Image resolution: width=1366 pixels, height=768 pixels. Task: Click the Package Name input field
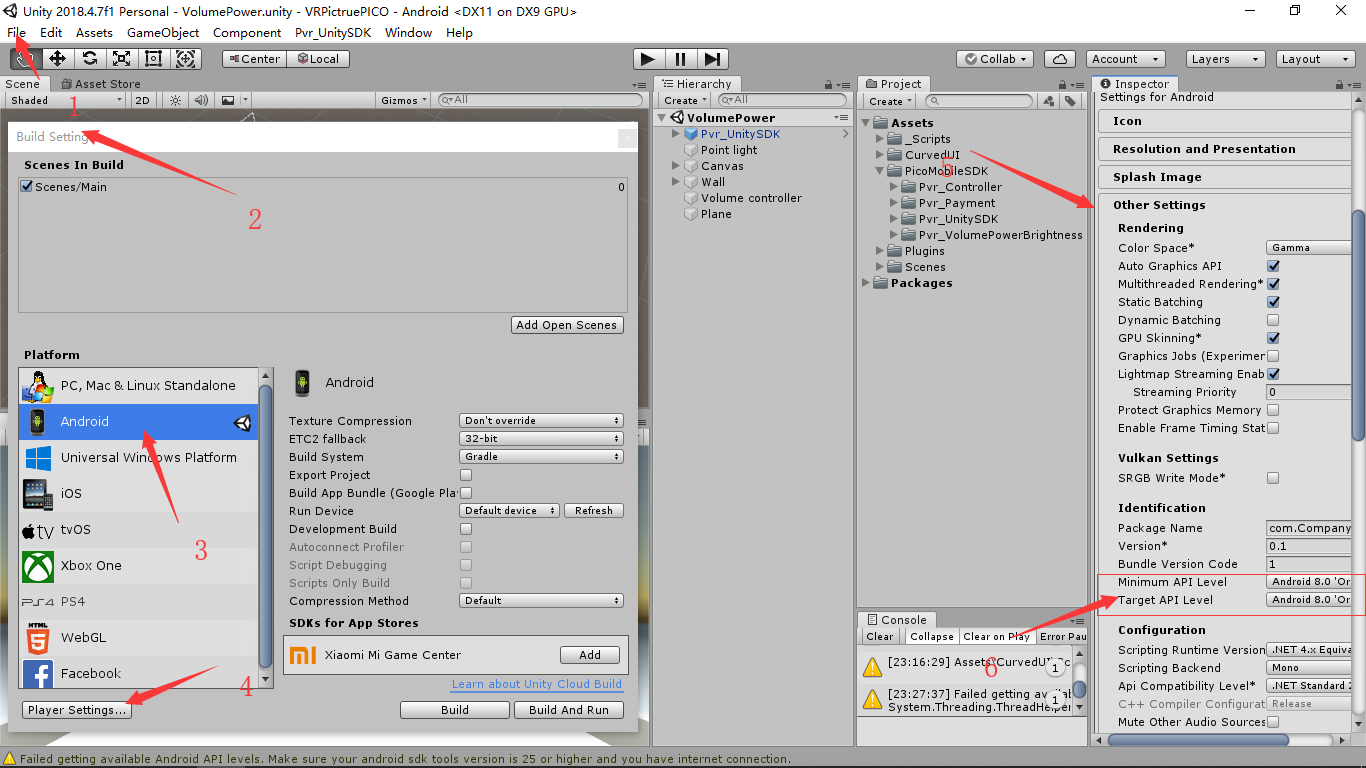(x=1308, y=528)
